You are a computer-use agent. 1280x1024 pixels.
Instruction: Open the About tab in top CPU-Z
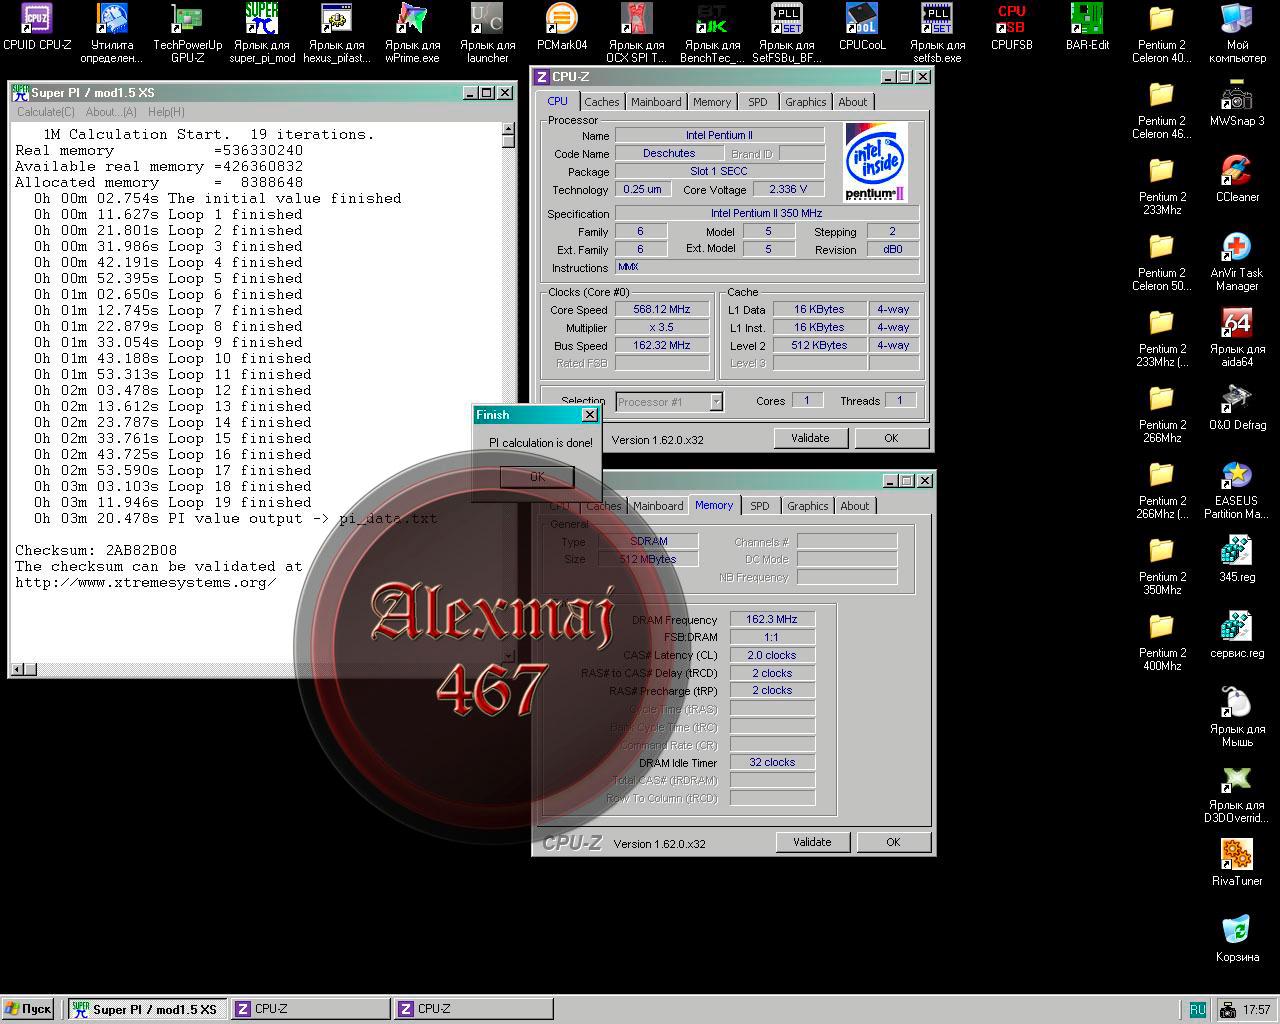click(x=853, y=102)
